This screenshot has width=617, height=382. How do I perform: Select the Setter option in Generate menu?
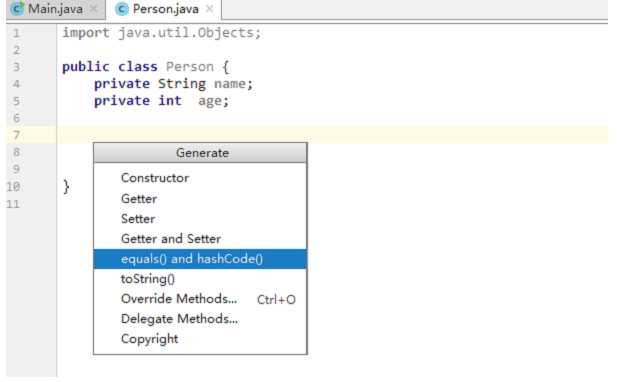(200, 219)
